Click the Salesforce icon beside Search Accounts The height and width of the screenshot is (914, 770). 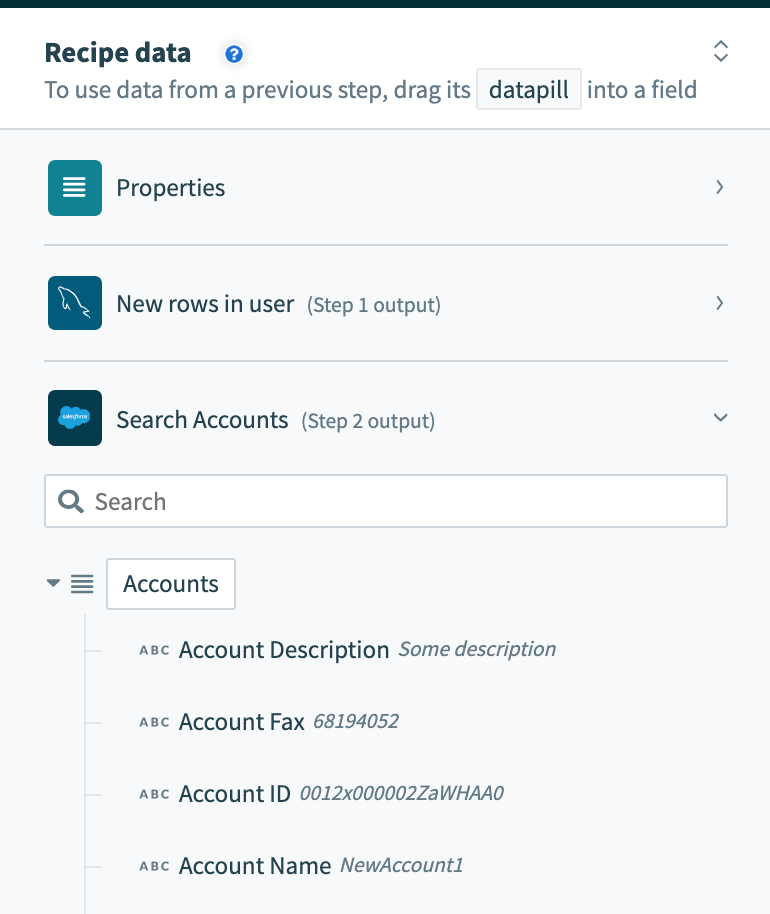[x=74, y=418]
